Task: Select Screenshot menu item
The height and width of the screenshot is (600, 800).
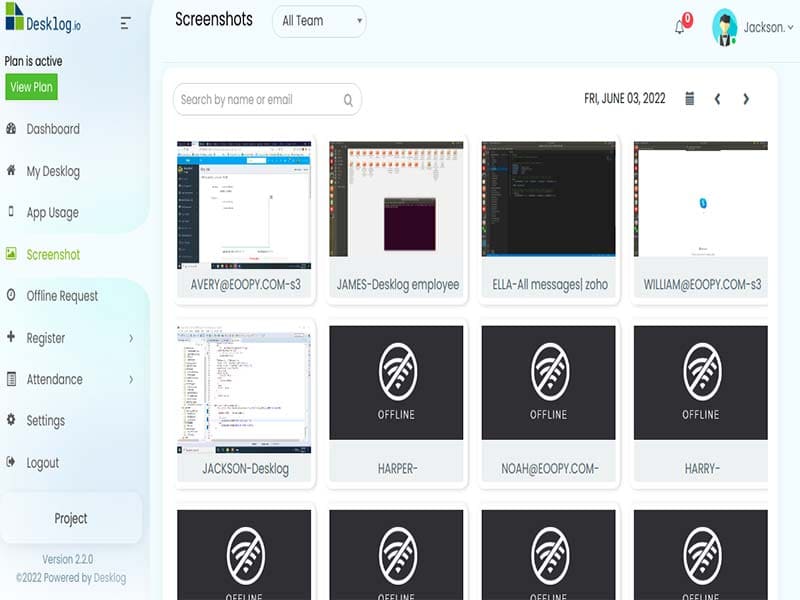Action: 53,255
